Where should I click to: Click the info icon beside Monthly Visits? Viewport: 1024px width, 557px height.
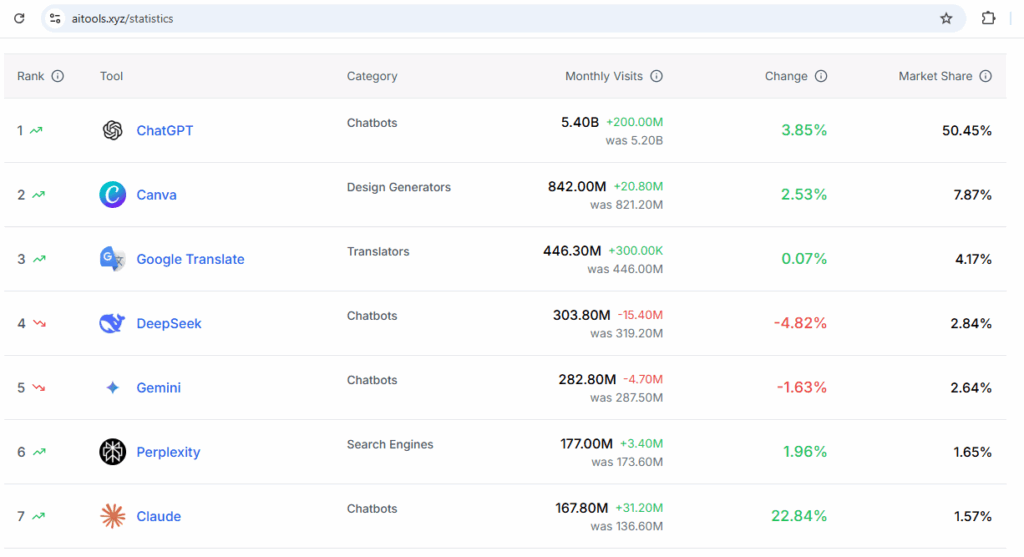(x=656, y=76)
